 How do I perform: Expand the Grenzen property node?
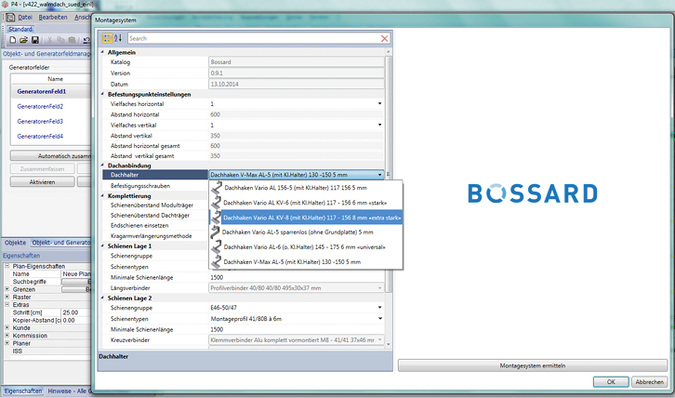coord(7,289)
